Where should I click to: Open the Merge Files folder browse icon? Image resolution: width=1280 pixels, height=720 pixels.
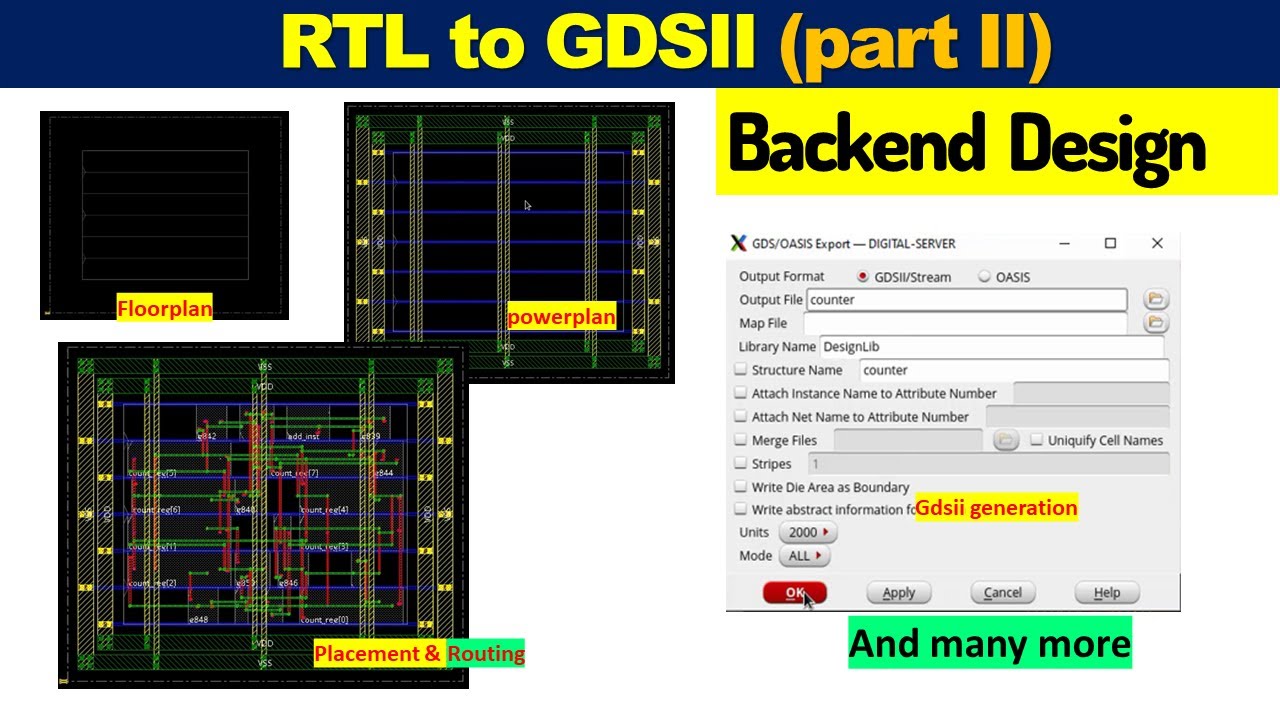point(1005,440)
